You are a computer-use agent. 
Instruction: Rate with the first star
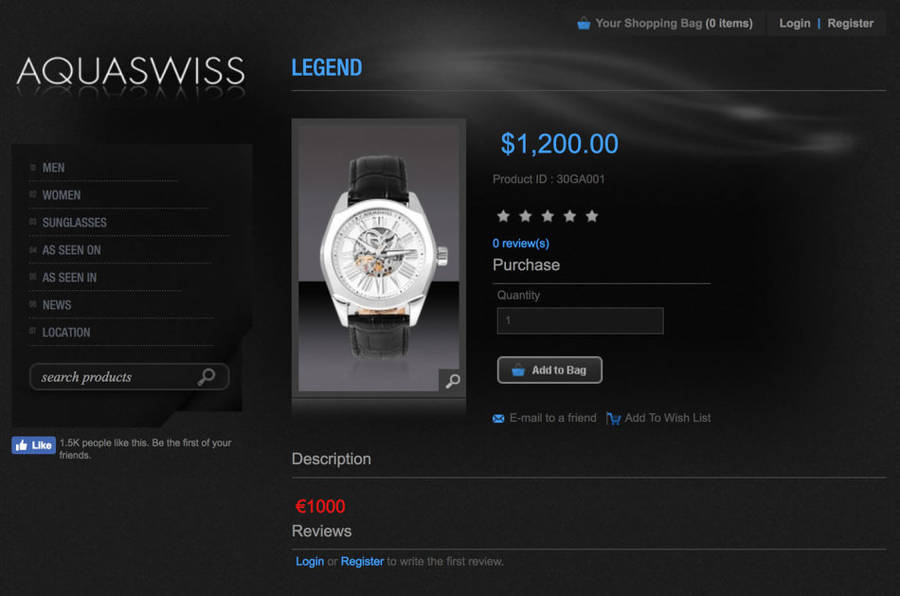503,216
